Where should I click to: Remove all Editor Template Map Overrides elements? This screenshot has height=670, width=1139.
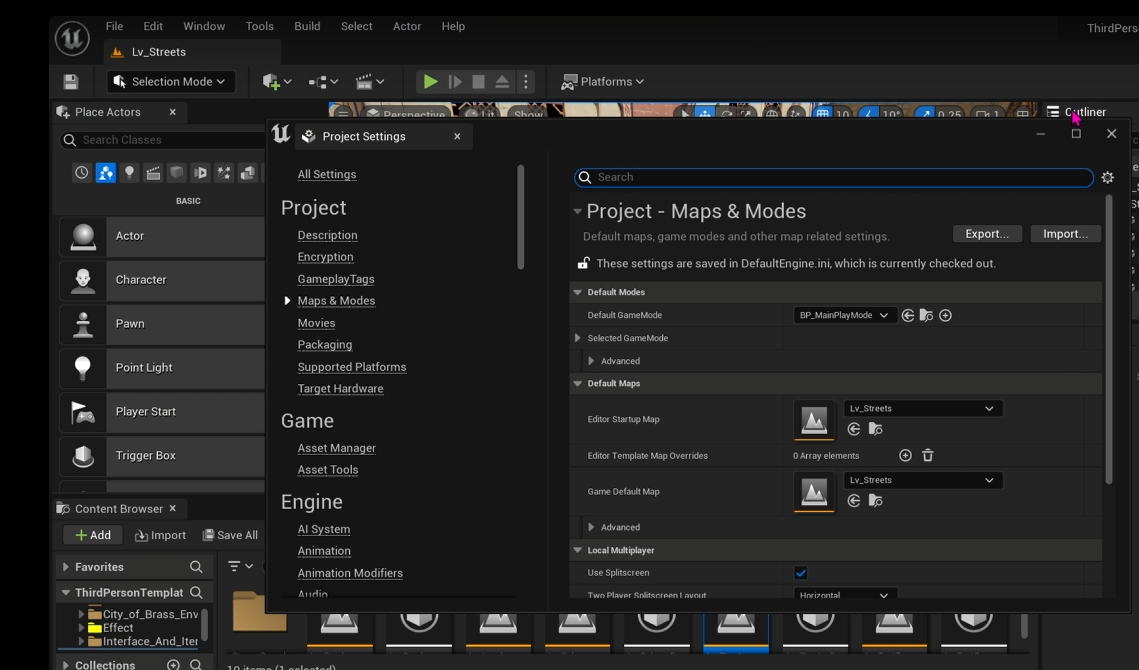tap(928, 456)
